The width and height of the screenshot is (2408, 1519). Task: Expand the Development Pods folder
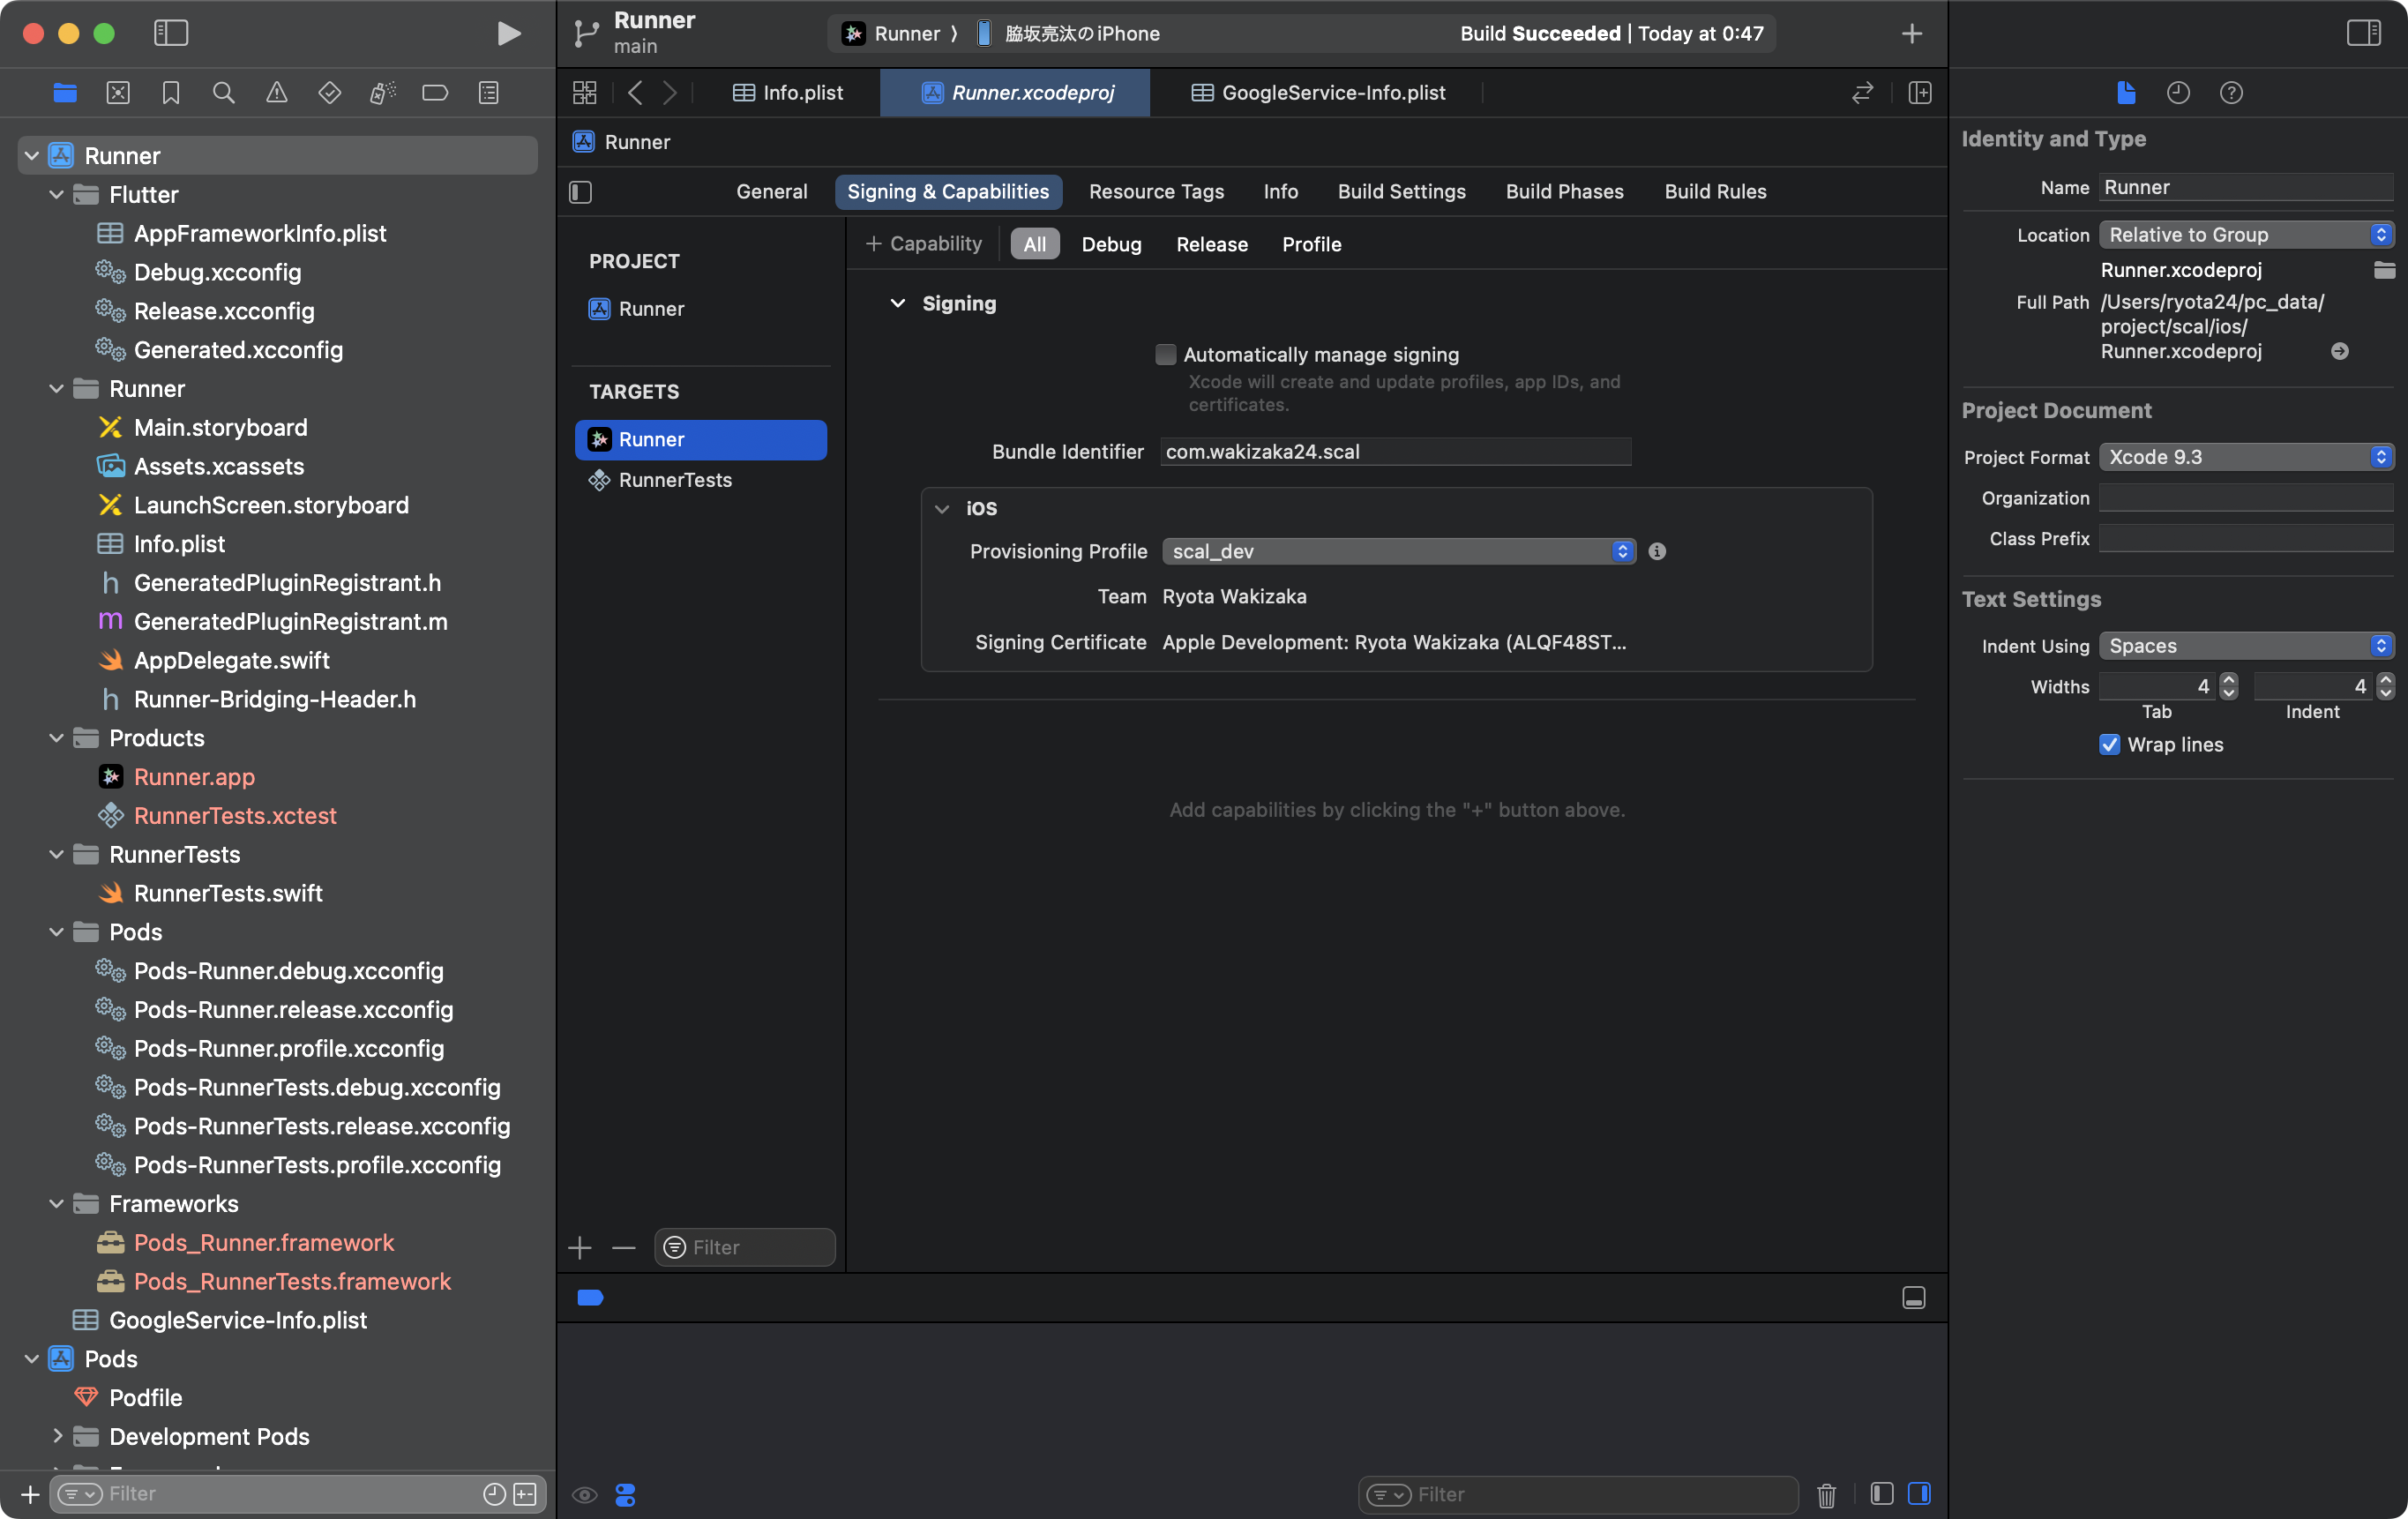pyautogui.click(x=57, y=1436)
